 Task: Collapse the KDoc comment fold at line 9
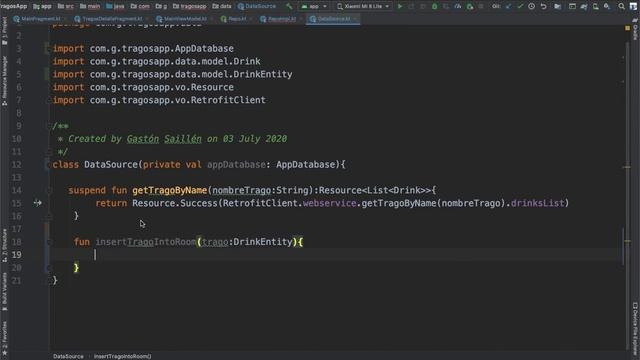(x=48, y=126)
